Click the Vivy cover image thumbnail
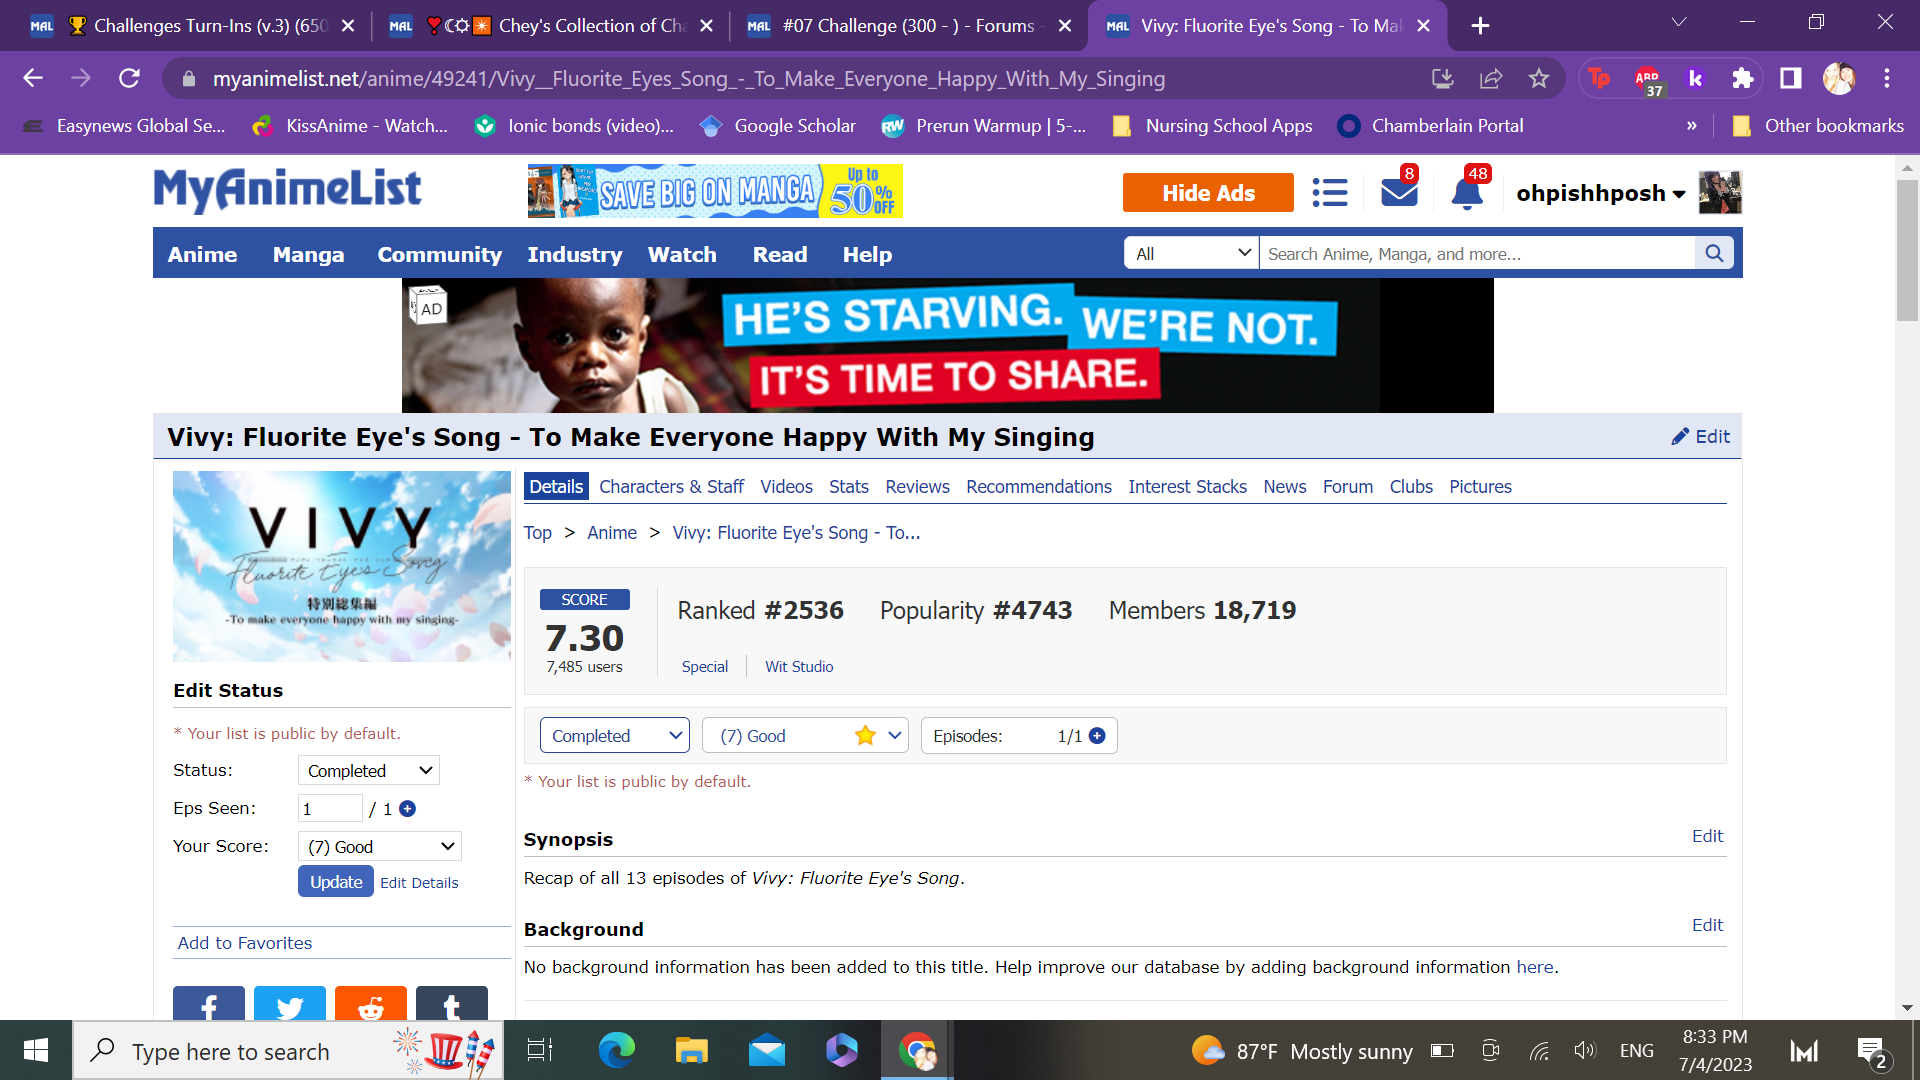Image resolution: width=1920 pixels, height=1080 pixels. [342, 567]
